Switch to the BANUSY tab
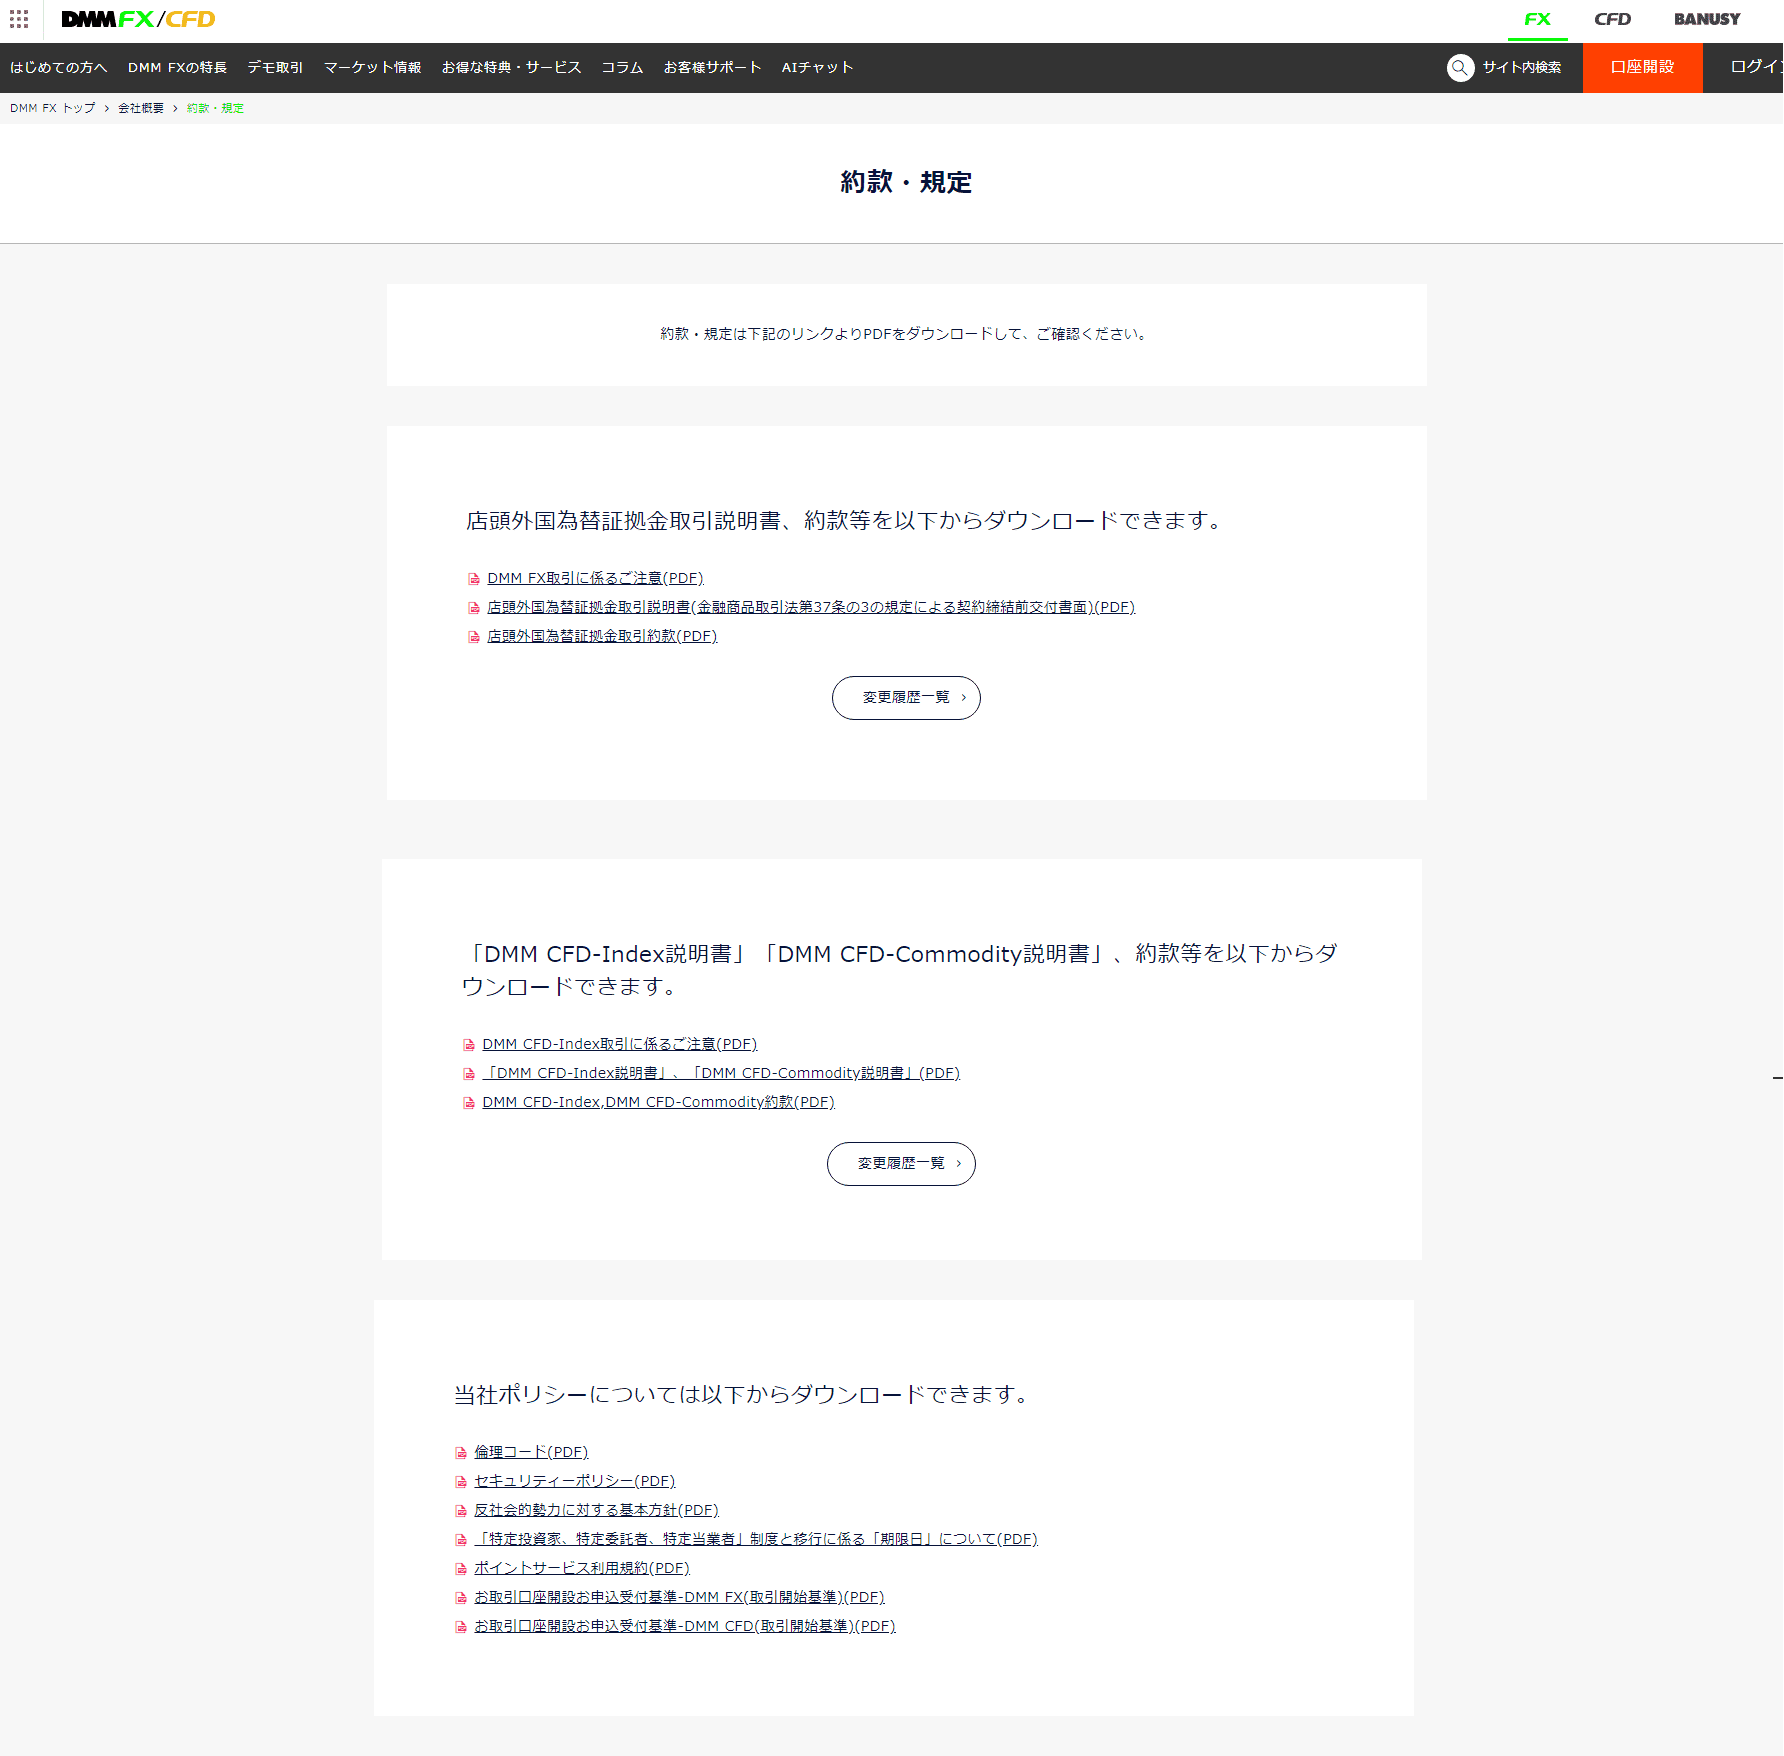Image resolution: width=1784 pixels, height=1756 pixels. (1706, 19)
